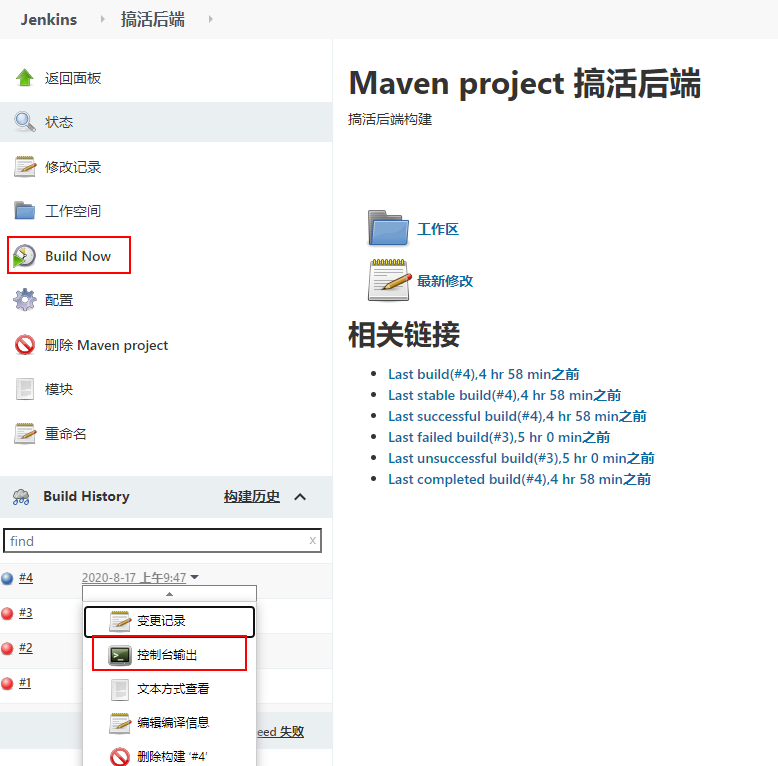This screenshot has width=778, height=766.
Task: Open 返回面板 sidebar link
Action: point(73,78)
